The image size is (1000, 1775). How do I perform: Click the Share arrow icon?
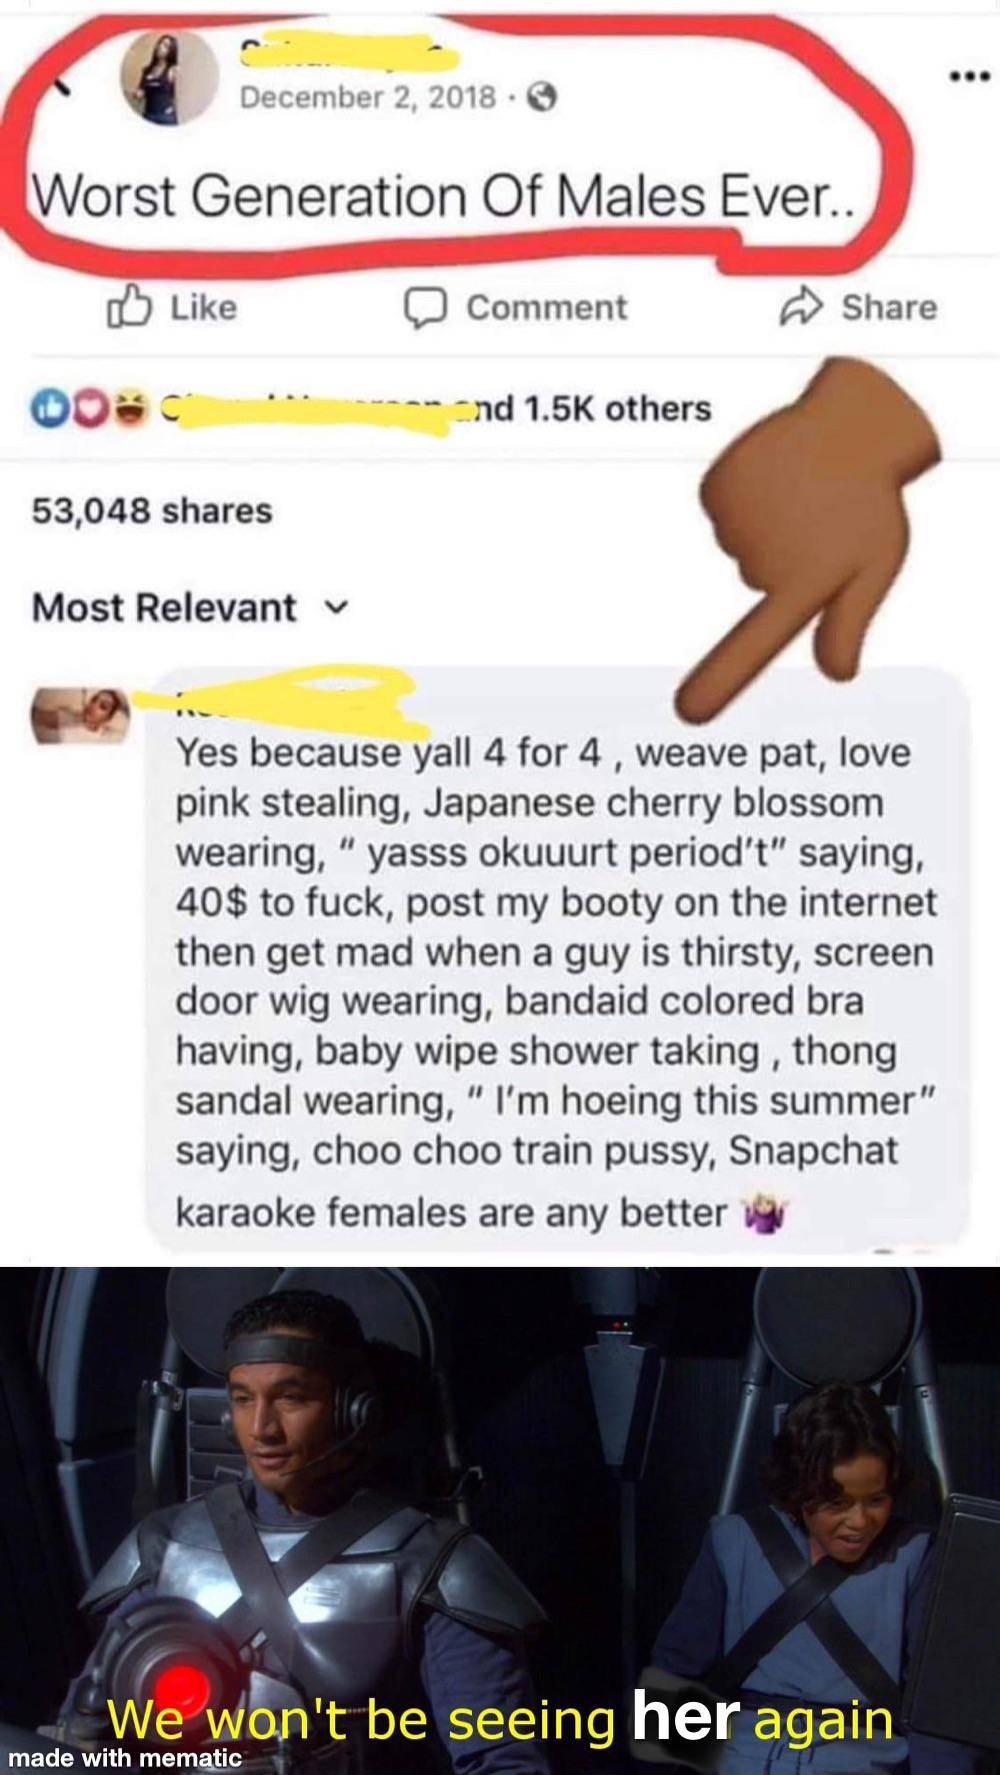[801, 307]
